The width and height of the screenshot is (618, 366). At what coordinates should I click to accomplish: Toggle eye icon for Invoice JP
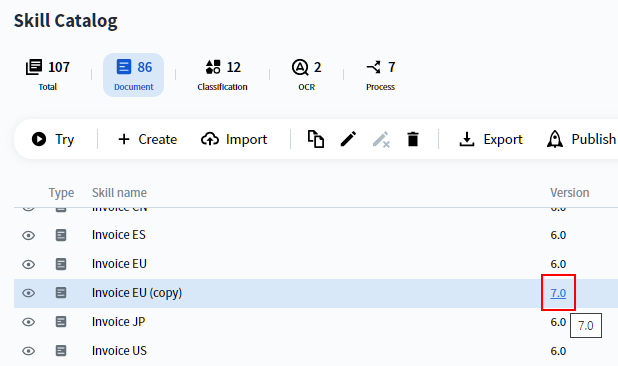point(28,322)
